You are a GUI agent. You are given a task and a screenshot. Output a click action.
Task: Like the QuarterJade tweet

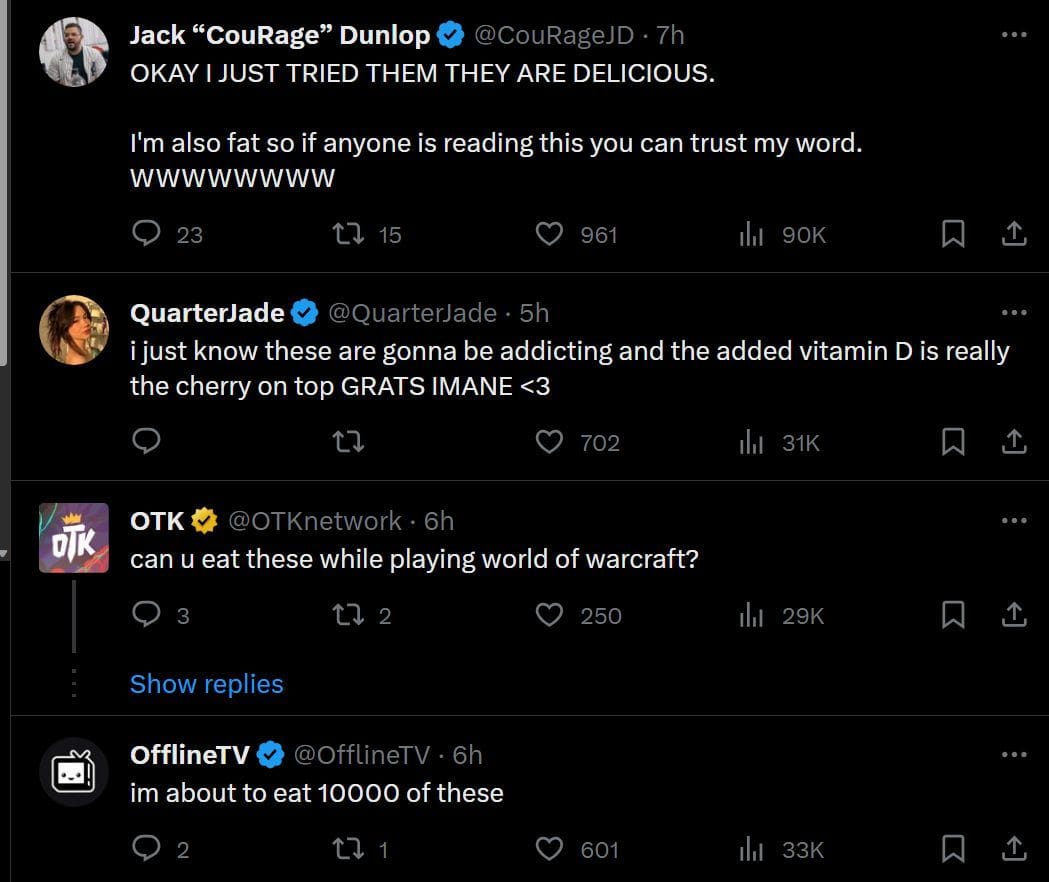[x=549, y=442]
